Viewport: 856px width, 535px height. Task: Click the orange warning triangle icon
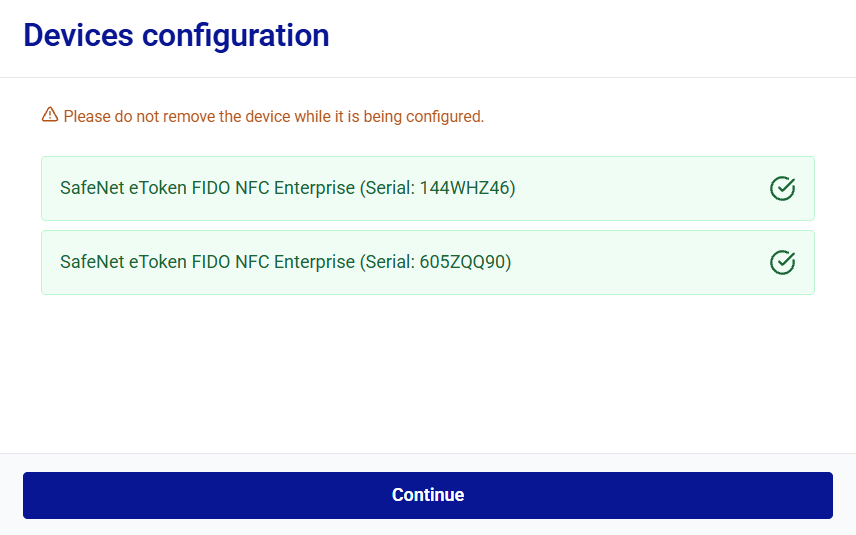(x=50, y=115)
